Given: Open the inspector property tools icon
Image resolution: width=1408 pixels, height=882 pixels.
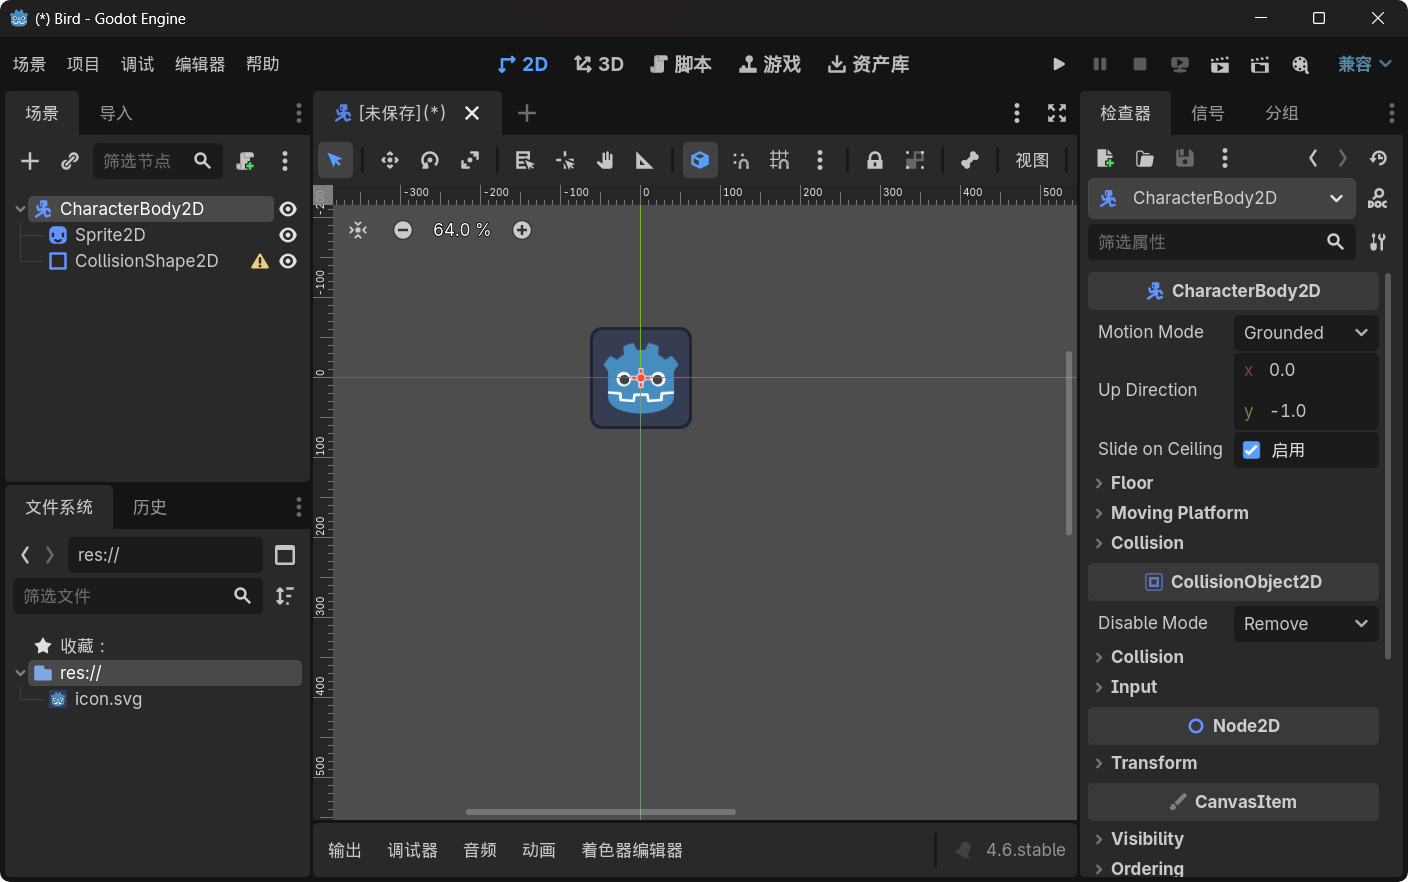Looking at the screenshot, I should [x=1378, y=242].
